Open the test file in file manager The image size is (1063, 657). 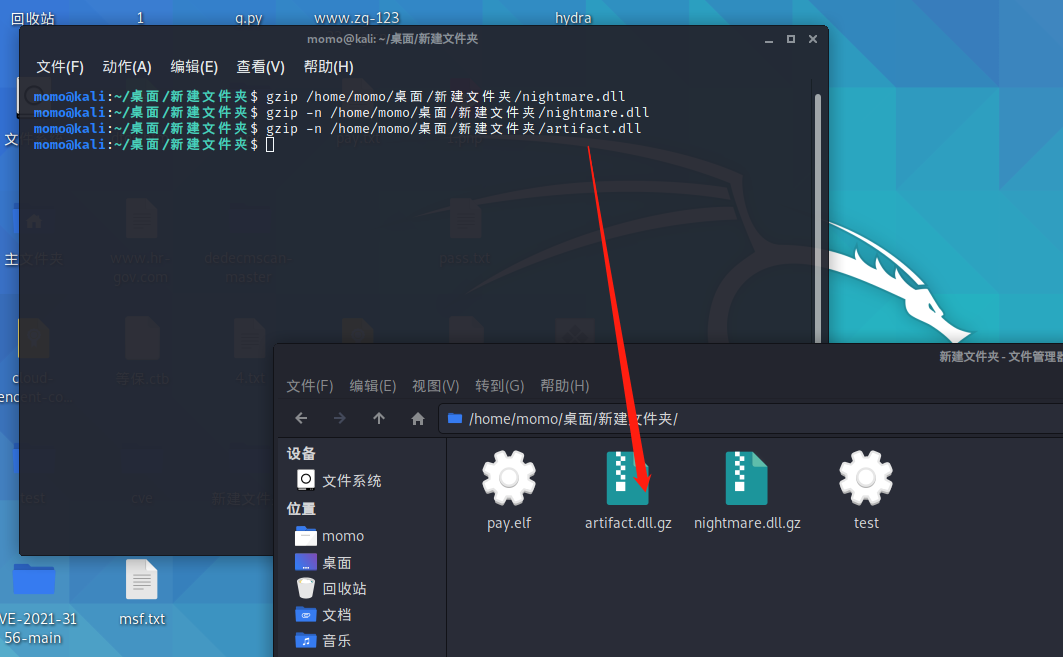pos(865,478)
